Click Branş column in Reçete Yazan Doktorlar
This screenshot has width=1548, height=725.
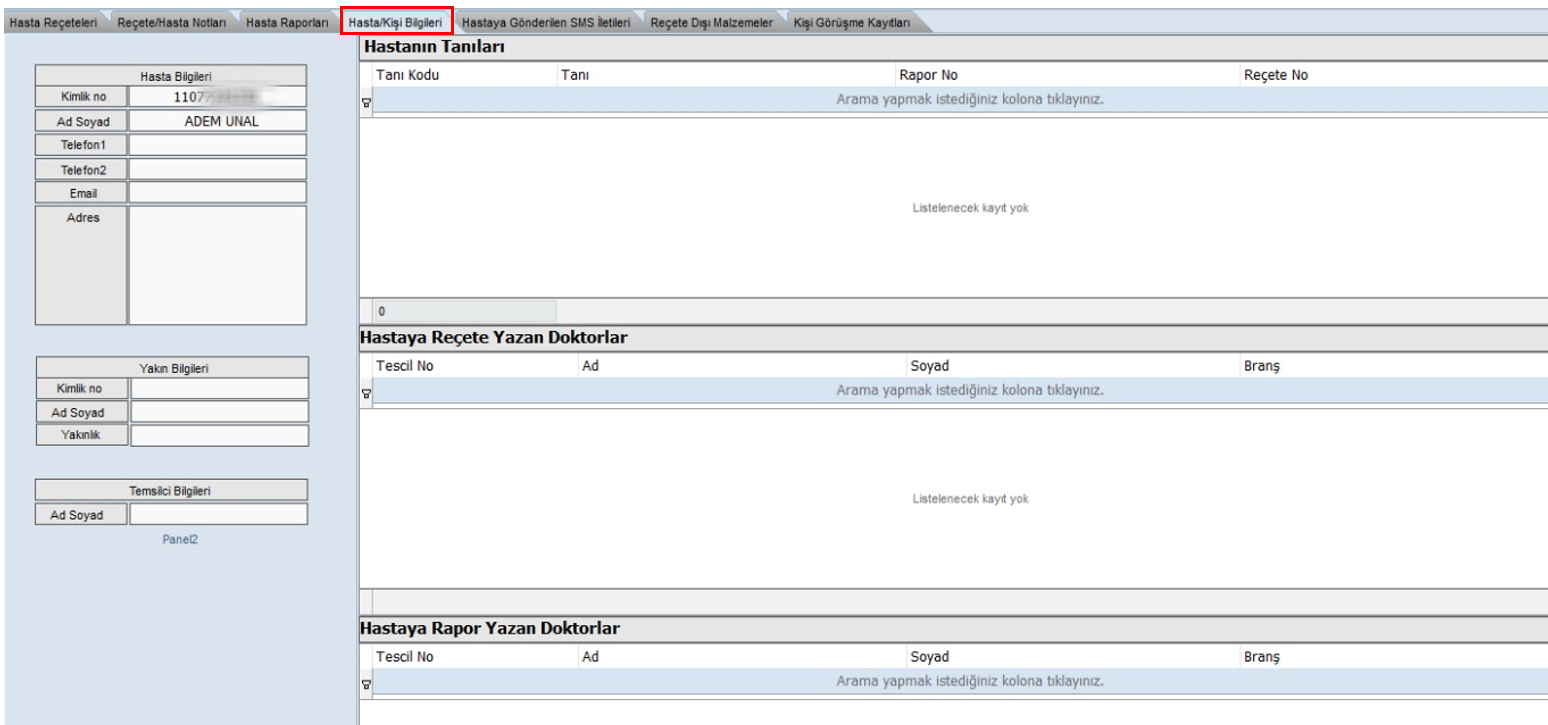click(x=1260, y=366)
